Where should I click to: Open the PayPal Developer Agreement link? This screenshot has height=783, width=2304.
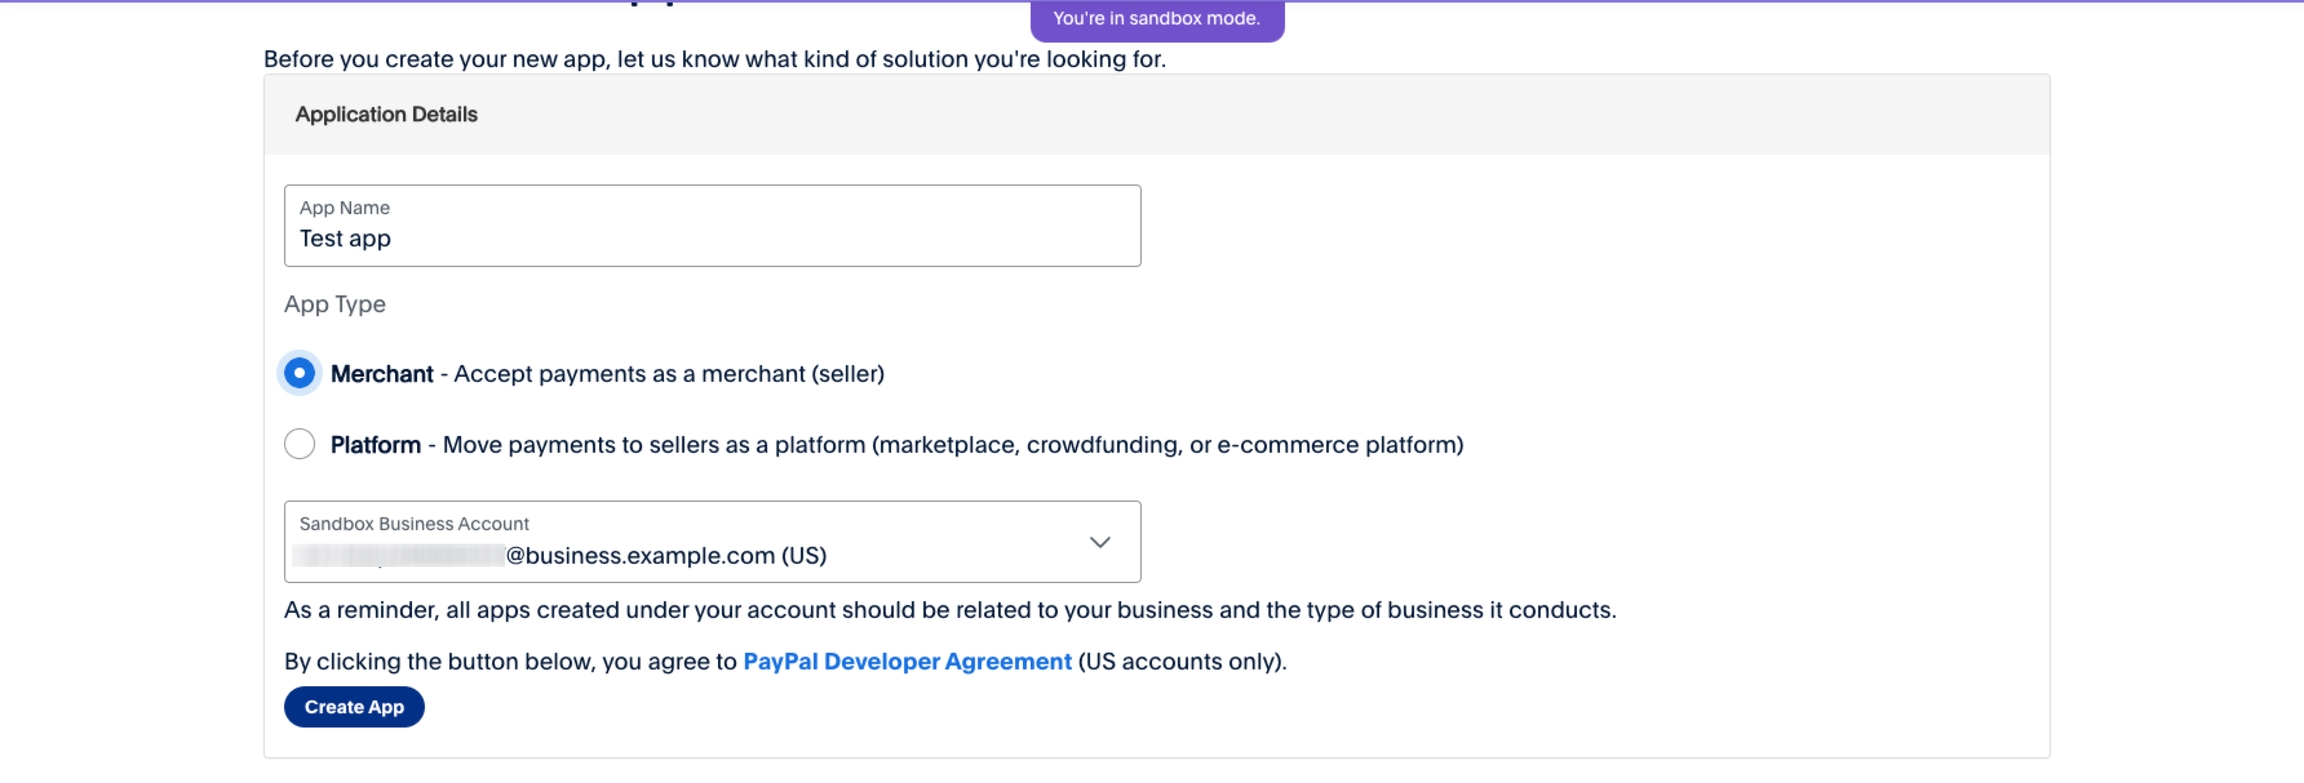click(x=907, y=662)
